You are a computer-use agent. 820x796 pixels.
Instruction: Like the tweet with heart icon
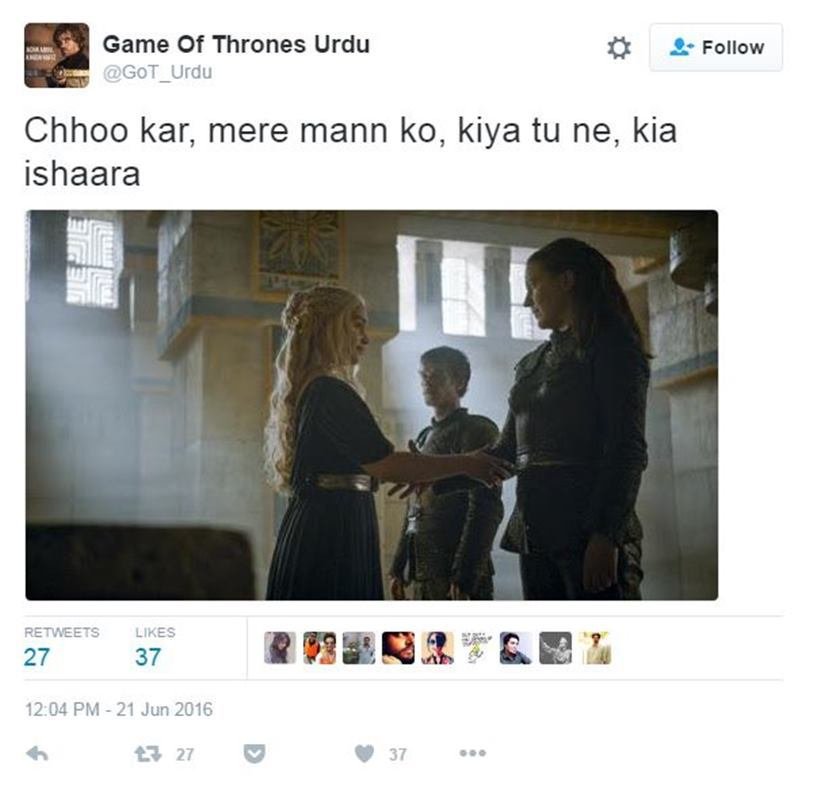[364, 754]
